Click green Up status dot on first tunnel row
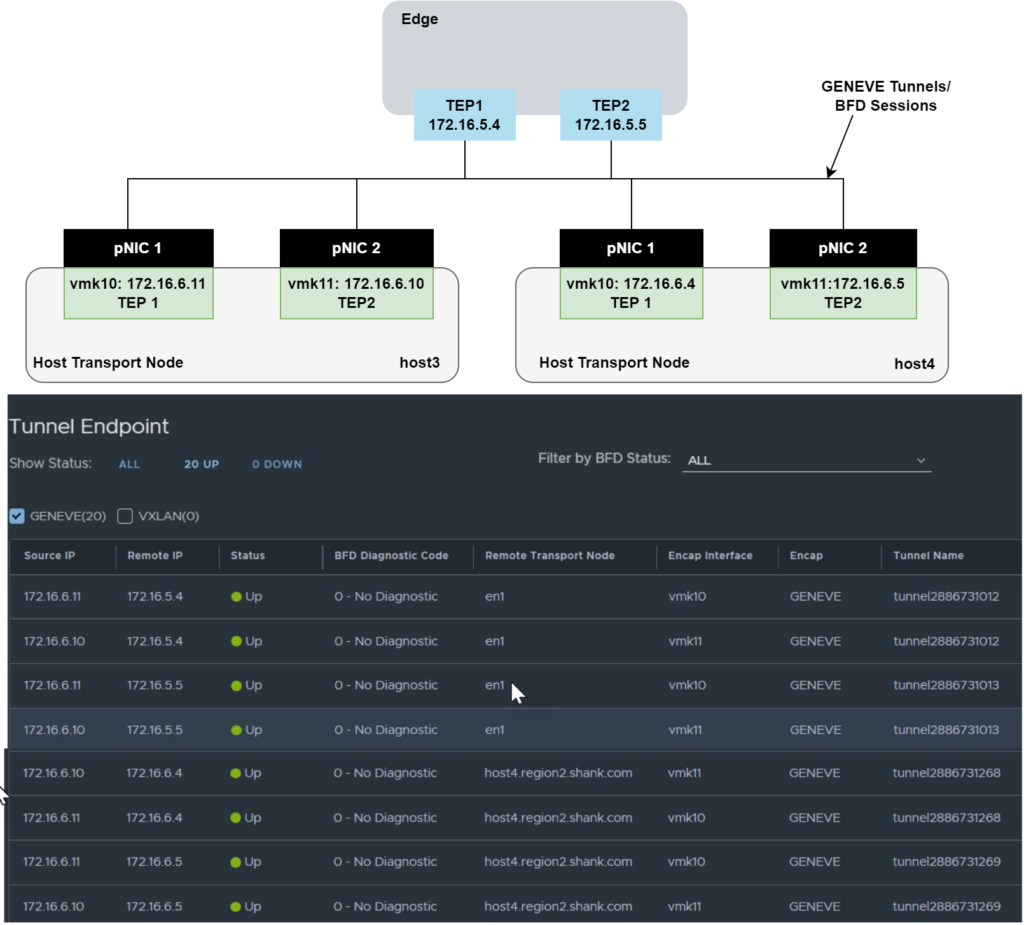The width and height of the screenshot is (1024, 925). tap(237, 596)
